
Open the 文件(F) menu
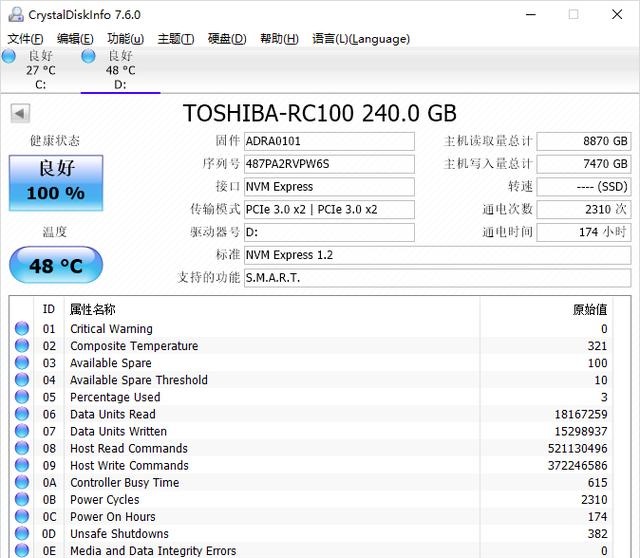(x=26, y=39)
